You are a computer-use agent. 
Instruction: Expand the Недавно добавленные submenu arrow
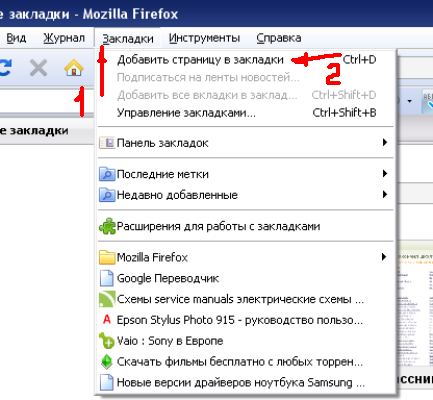pyautogui.click(x=385, y=194)
